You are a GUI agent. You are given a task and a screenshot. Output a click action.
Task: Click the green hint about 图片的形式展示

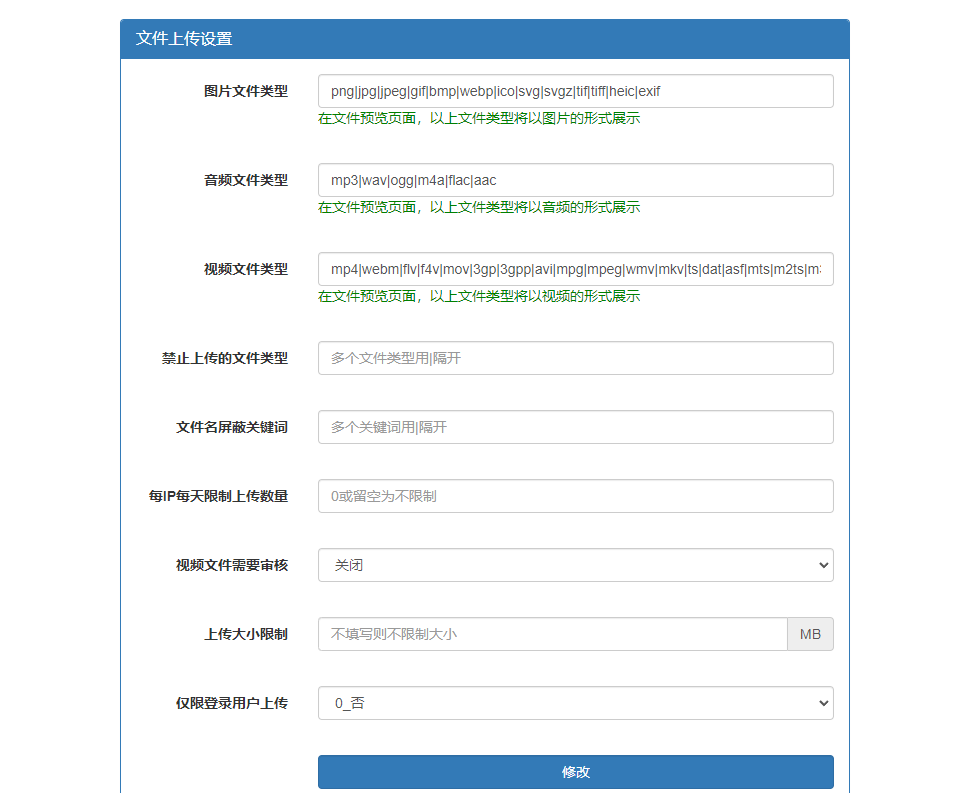(x=479, y=119)
